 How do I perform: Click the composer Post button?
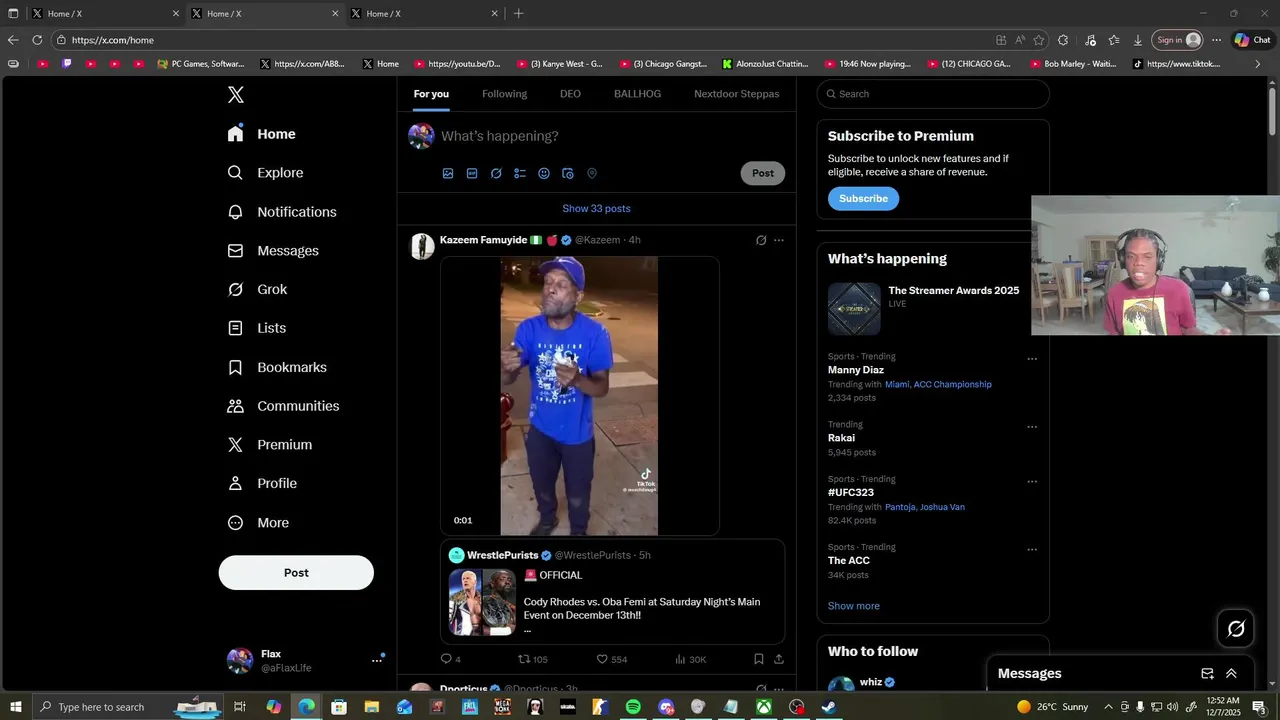click(x=763, y=173)
